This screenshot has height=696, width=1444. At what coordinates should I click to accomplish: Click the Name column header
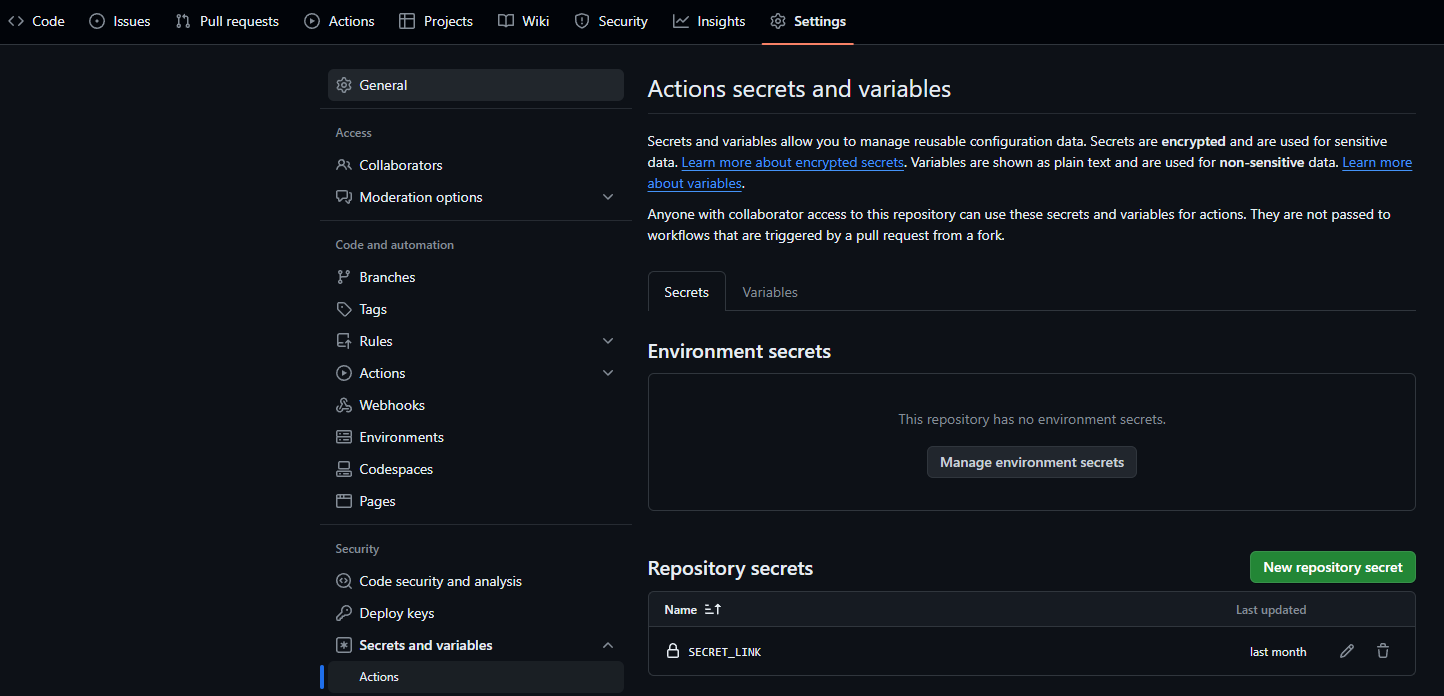click(x=681, y=609)
